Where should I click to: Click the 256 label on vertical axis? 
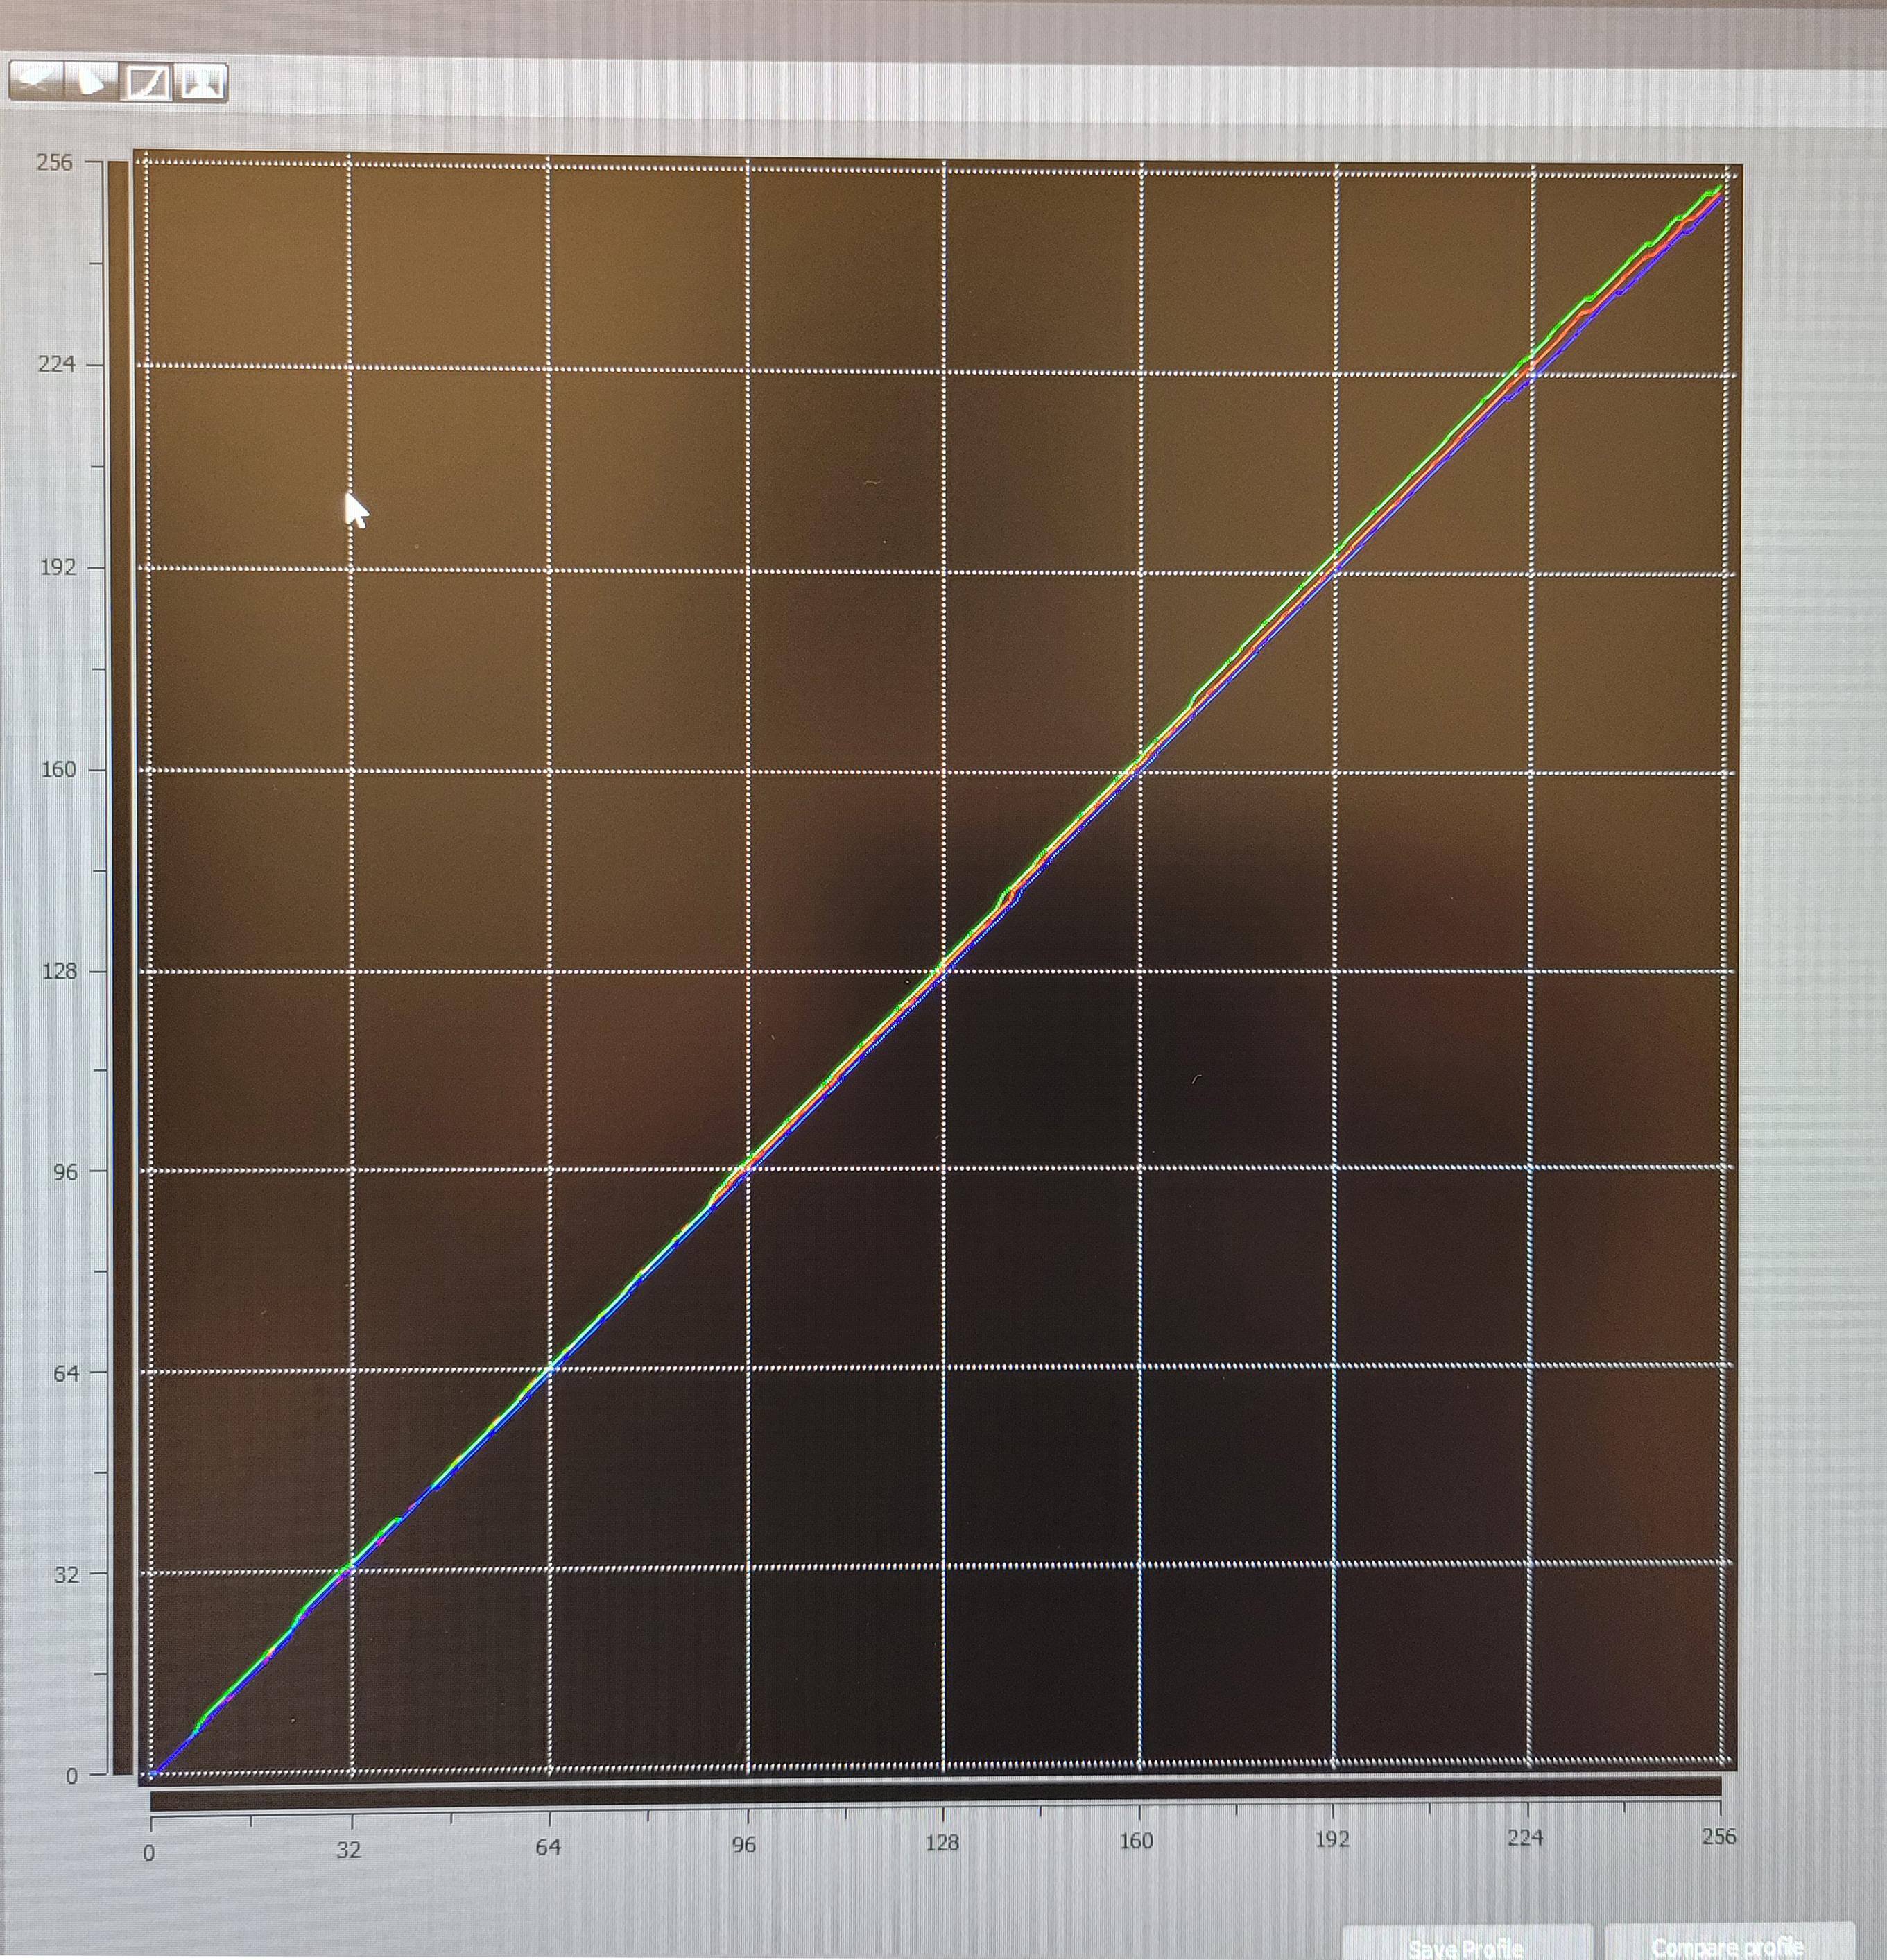tap(55, 163)
